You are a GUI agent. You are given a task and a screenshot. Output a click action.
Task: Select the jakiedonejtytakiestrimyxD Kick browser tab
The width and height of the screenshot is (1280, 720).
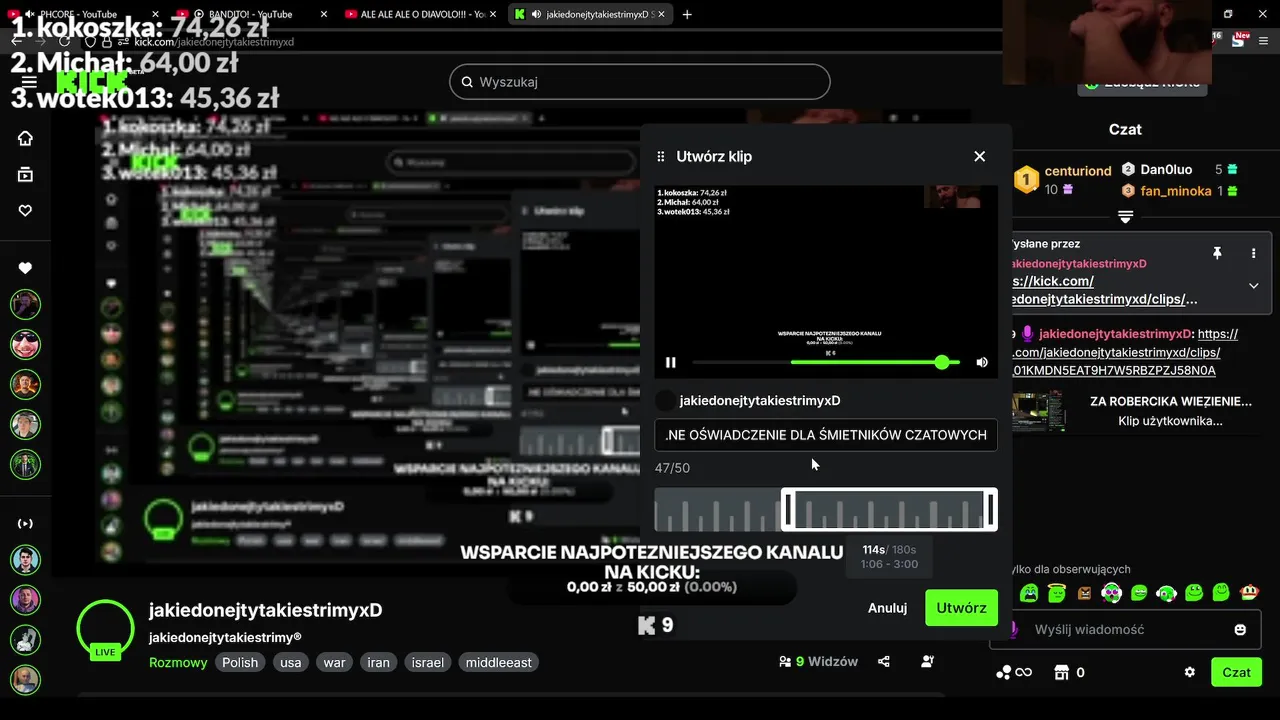[590, 14]
